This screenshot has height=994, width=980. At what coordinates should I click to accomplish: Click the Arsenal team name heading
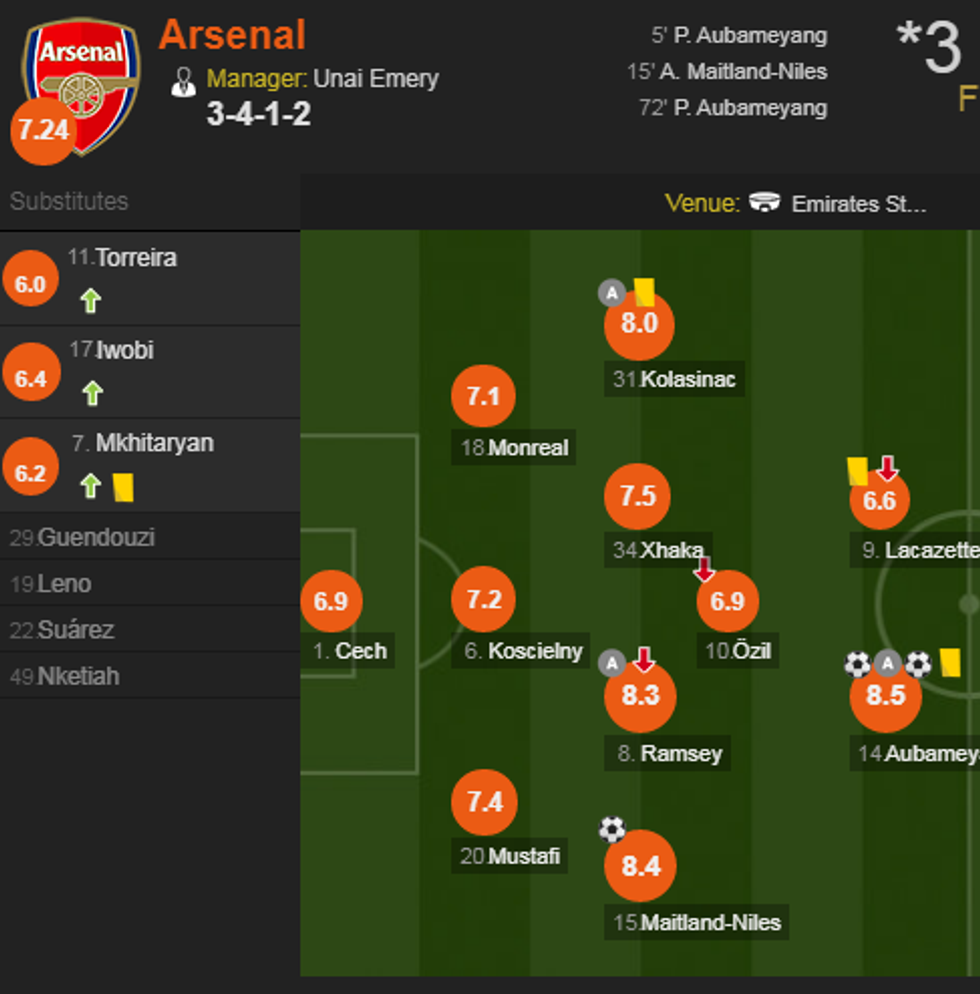click(232, 36)
